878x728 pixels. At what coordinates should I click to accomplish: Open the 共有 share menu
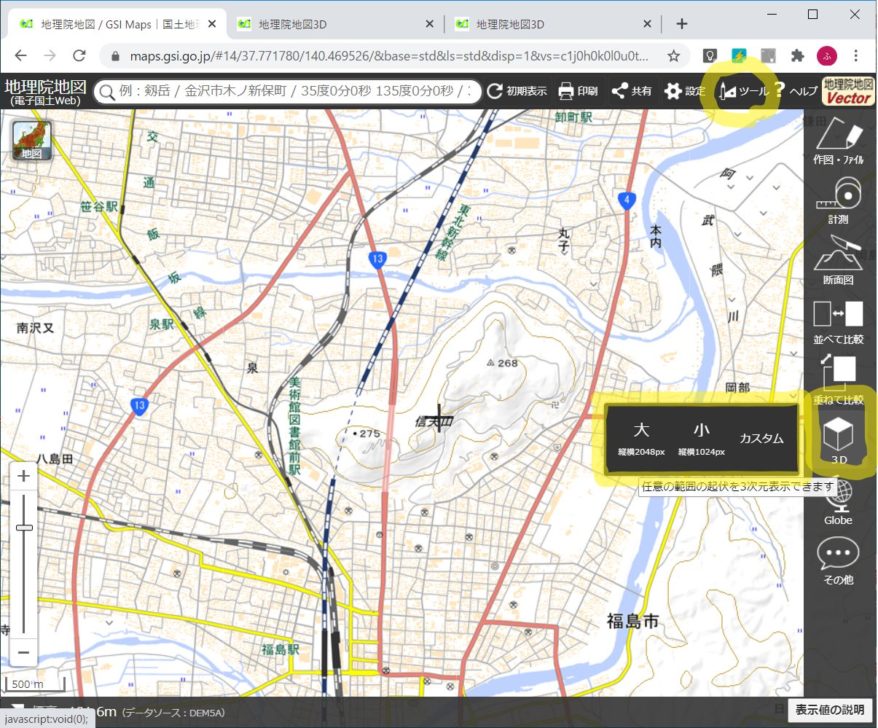(631, 91)
